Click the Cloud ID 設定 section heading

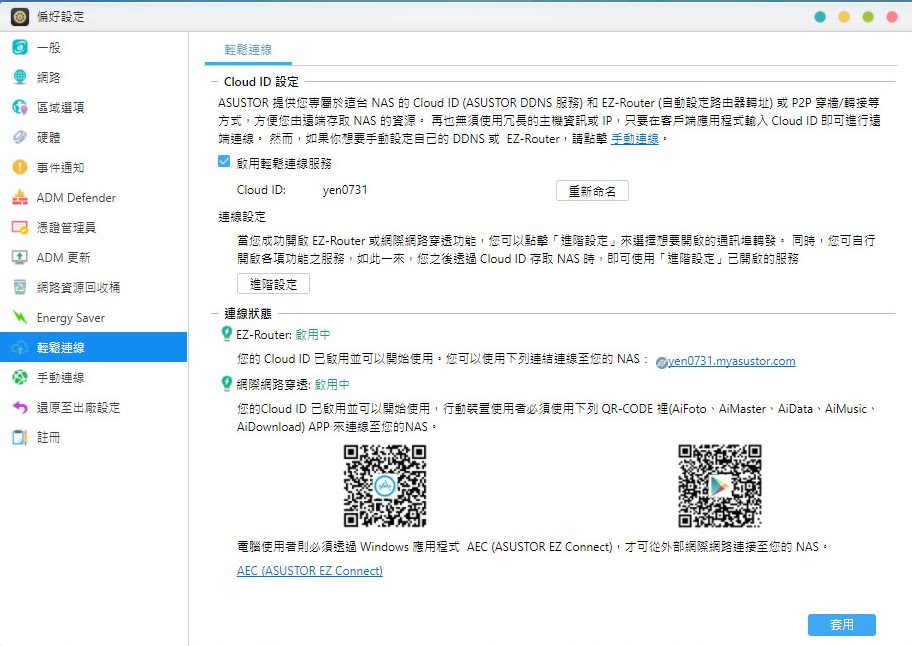pyautogui.click(x=261, y=81)
